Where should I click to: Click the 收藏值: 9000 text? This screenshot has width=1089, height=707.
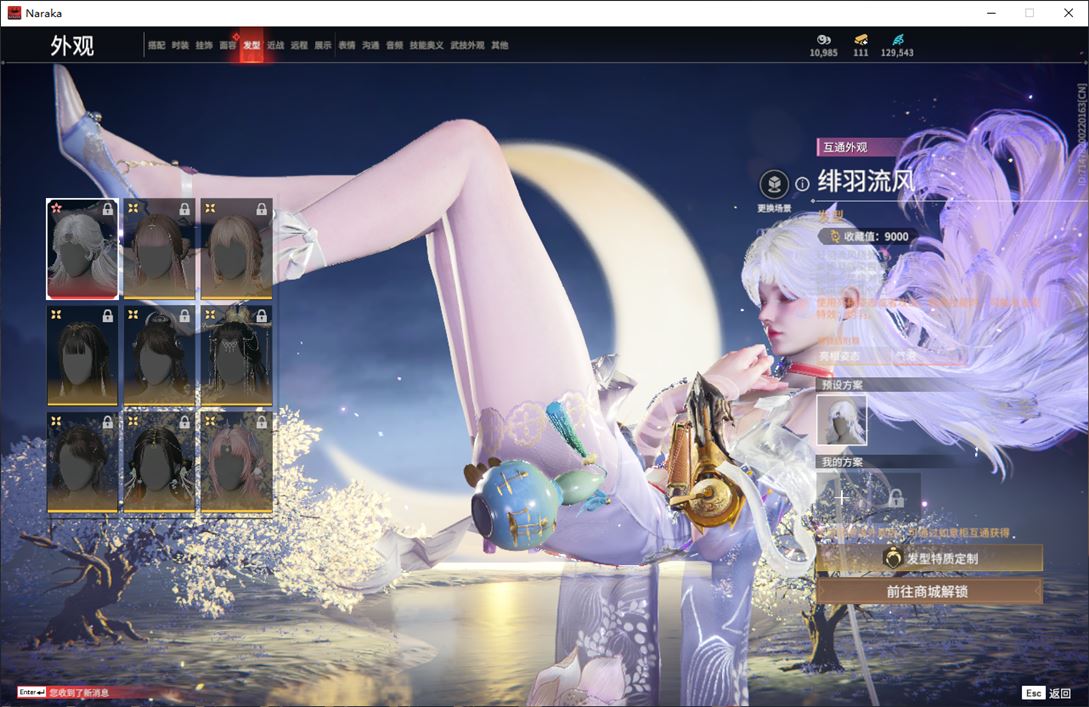pyautogui.click(x=876, y=237)
